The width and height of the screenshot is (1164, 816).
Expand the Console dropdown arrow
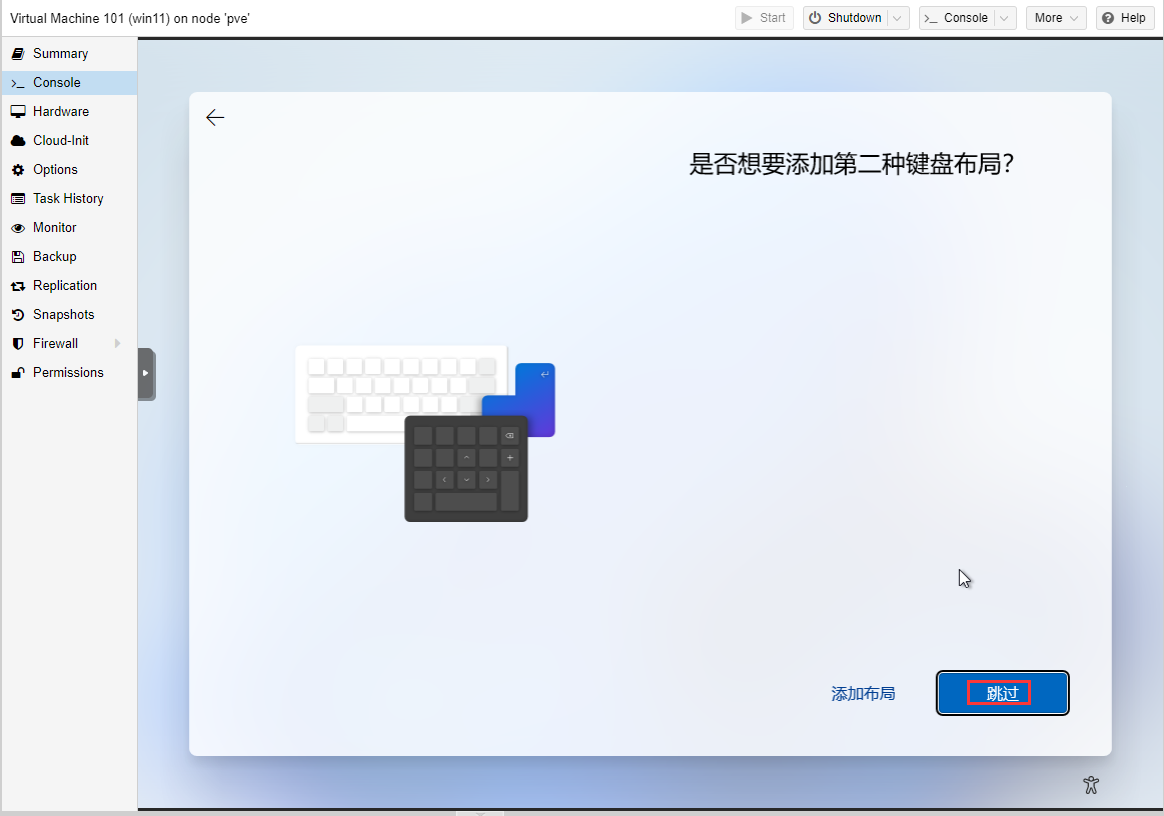[1005, 18]
